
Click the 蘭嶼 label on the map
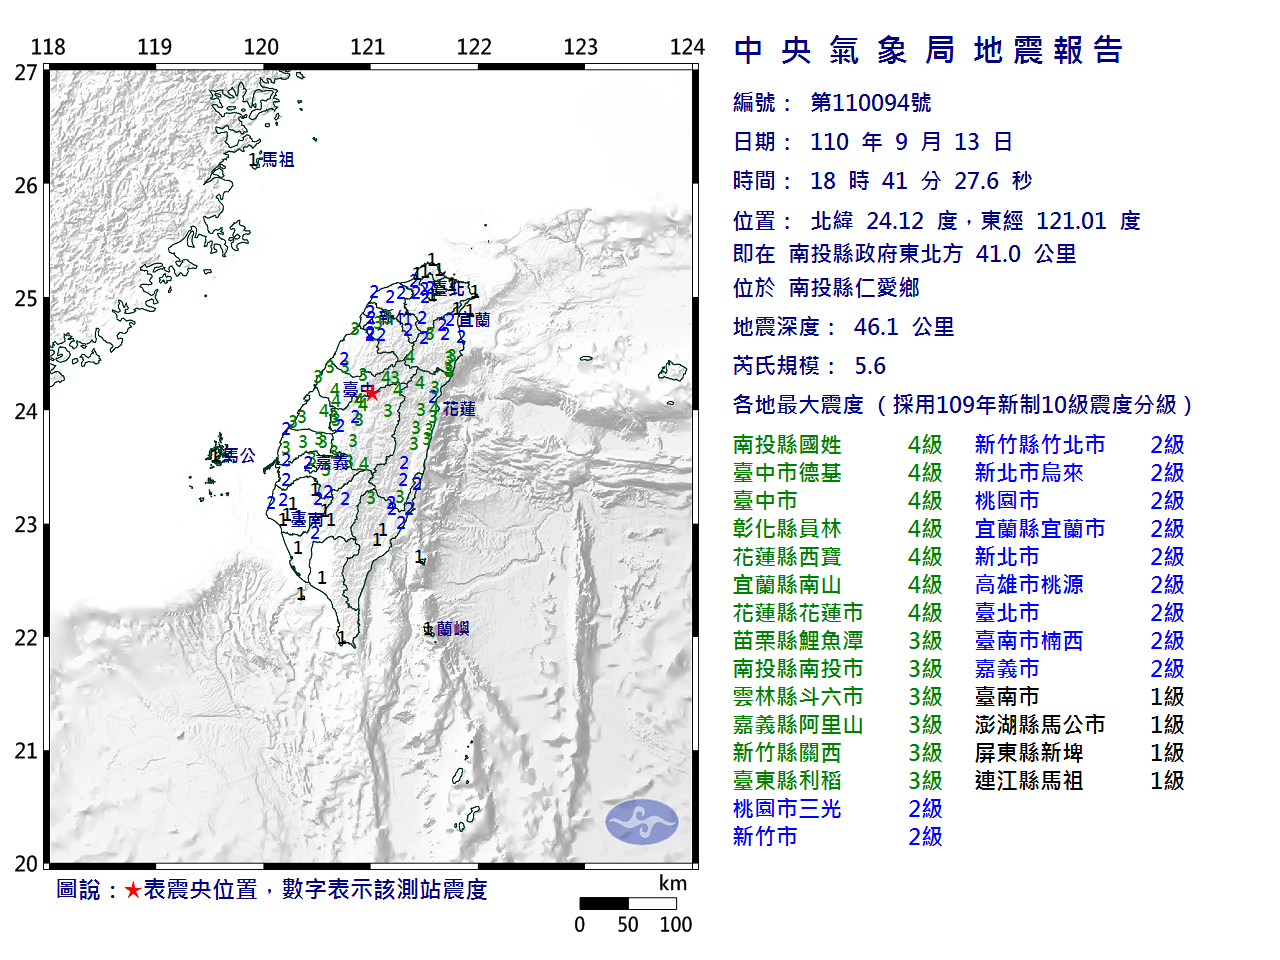pos(453,629)
